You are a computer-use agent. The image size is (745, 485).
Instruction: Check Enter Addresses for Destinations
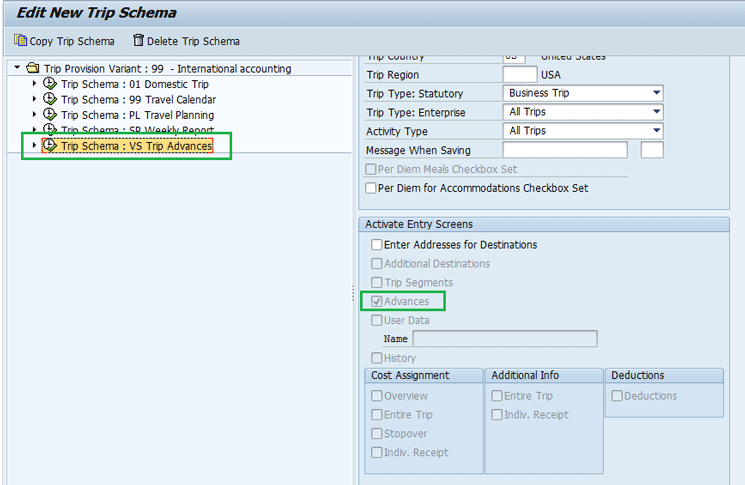coord(377,245)
